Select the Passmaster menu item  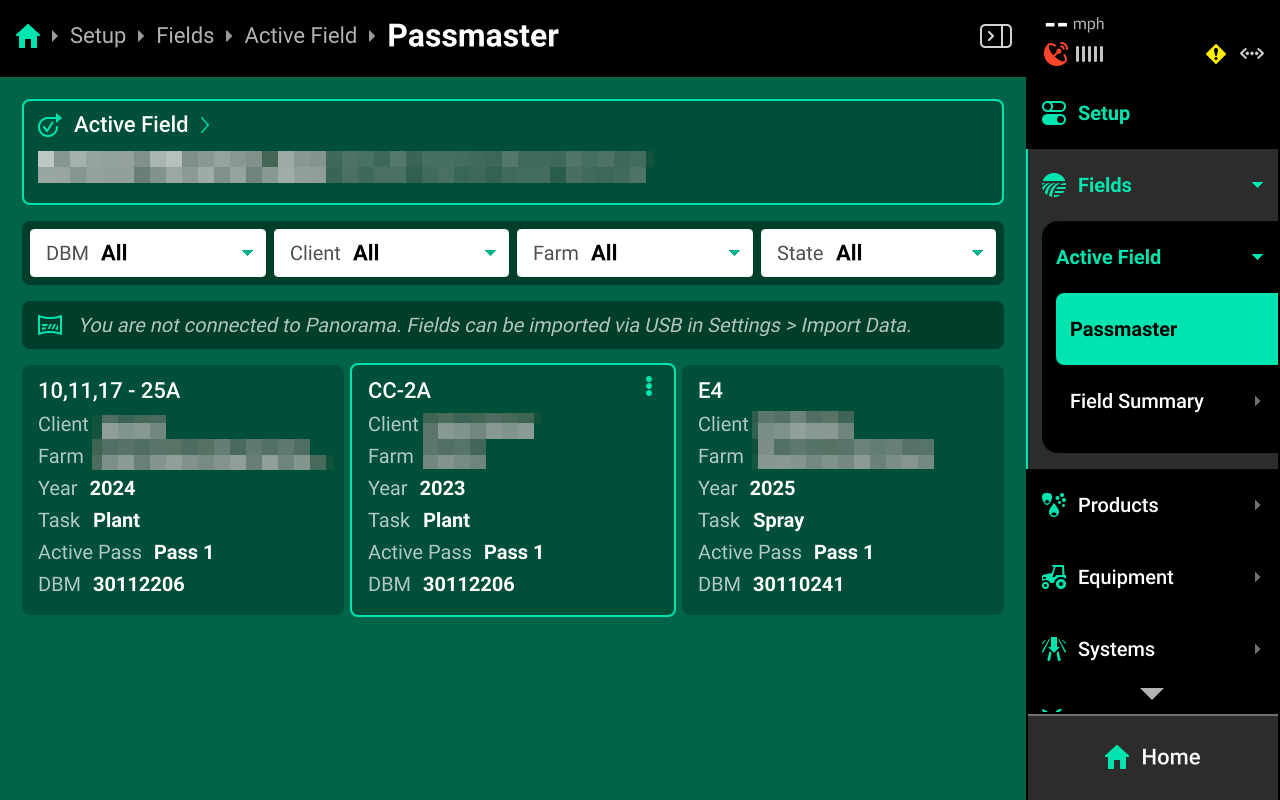tap(1167, 329)
